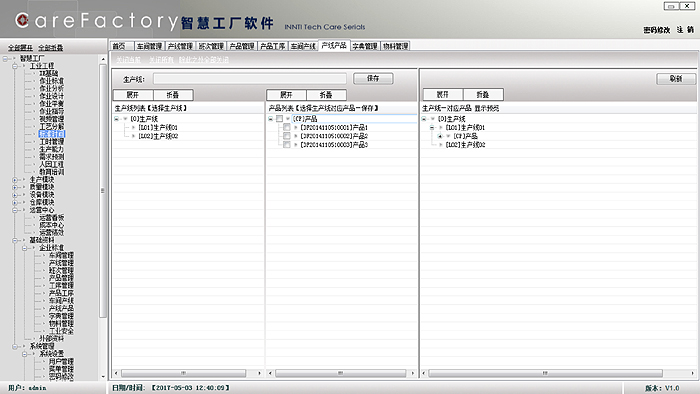Click 注销 to log out
The image size is (700, 394).
[685, 29]
